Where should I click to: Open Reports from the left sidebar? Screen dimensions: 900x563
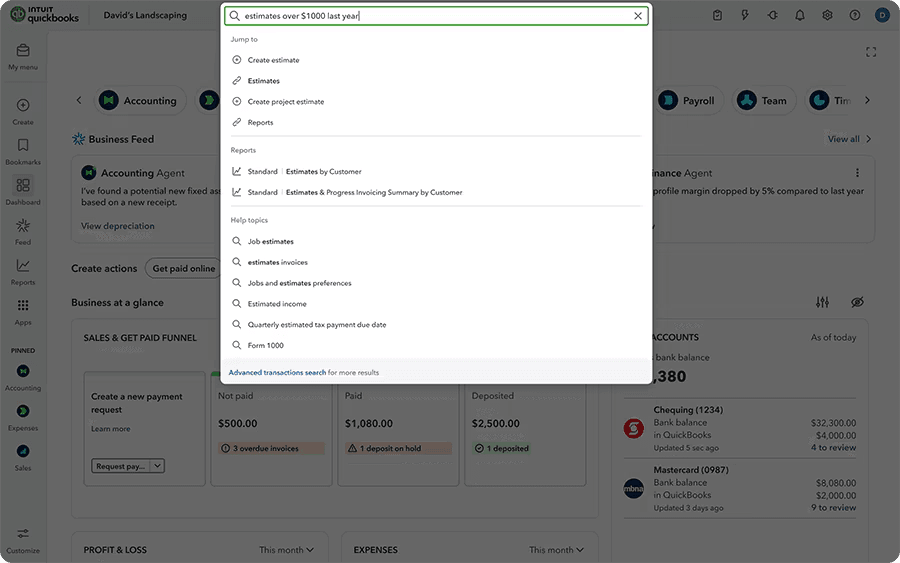pyautogui.click(x=23, y=266)
